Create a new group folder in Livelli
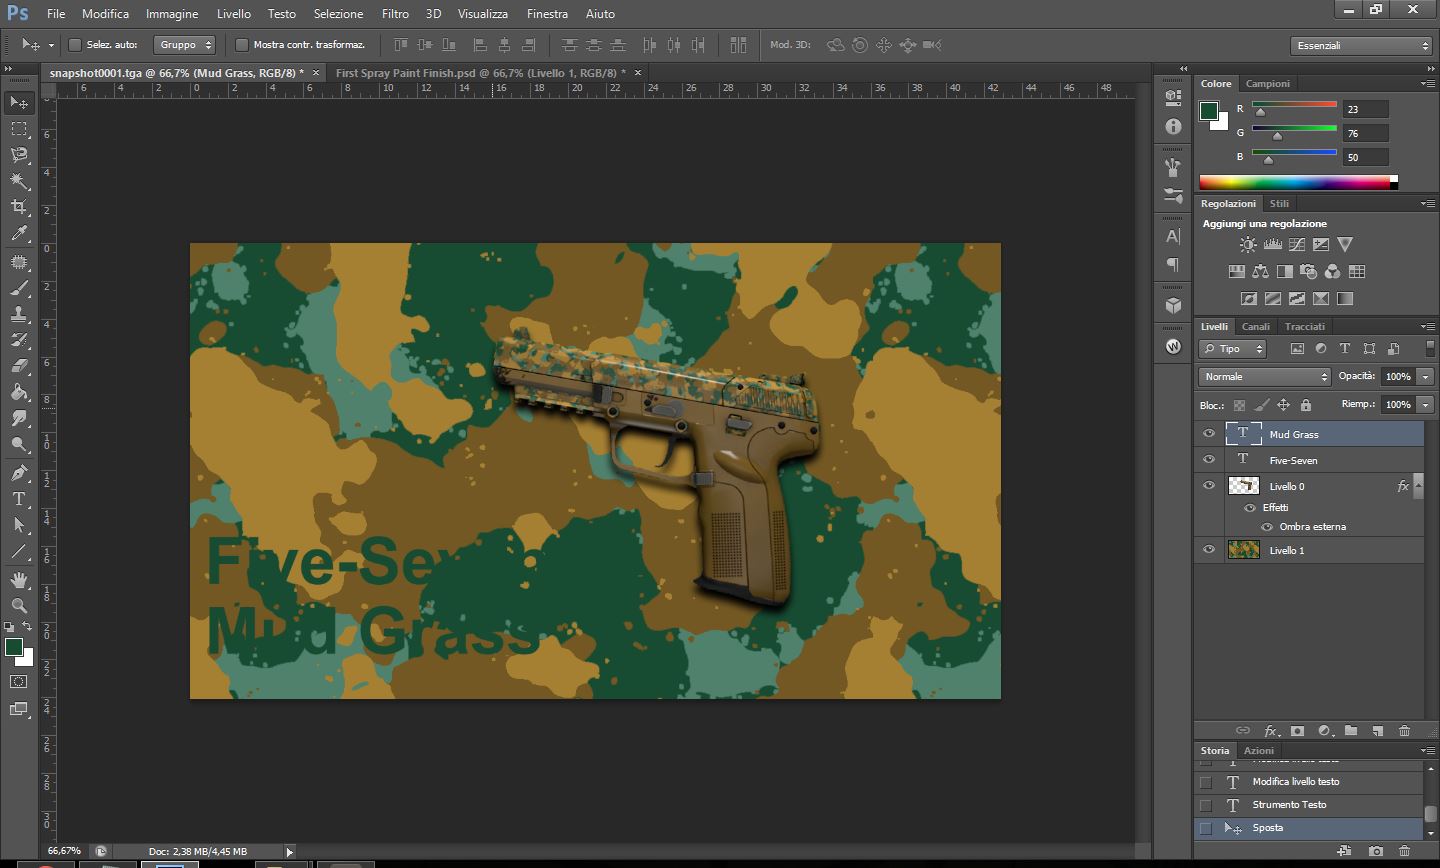This screenshot has height=868, width=1440. 1351,731
